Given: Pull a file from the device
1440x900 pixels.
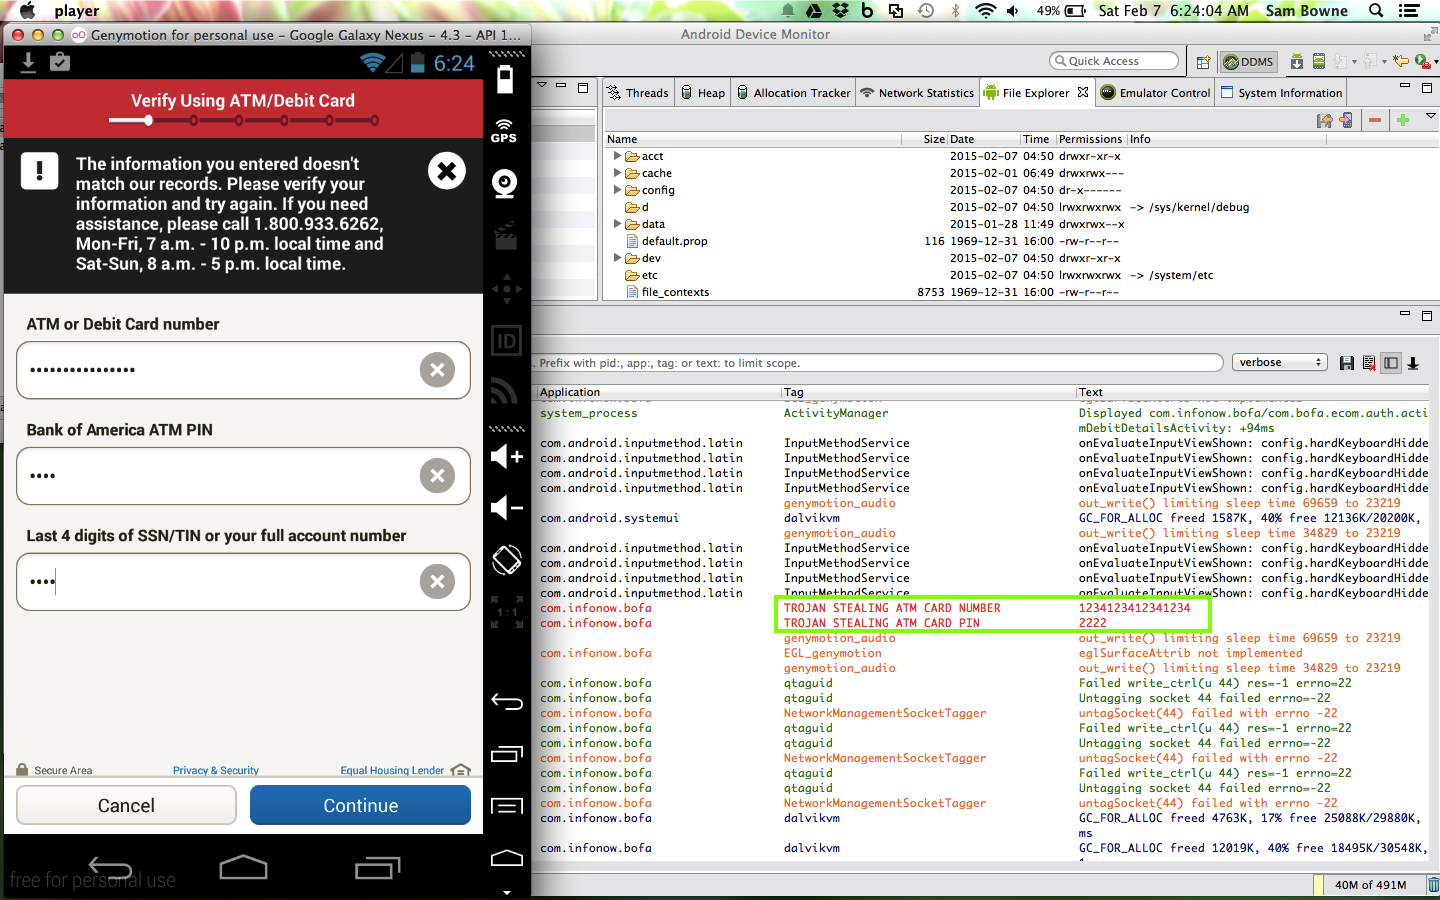Looking at the screenshot, I should (1324, 120).
